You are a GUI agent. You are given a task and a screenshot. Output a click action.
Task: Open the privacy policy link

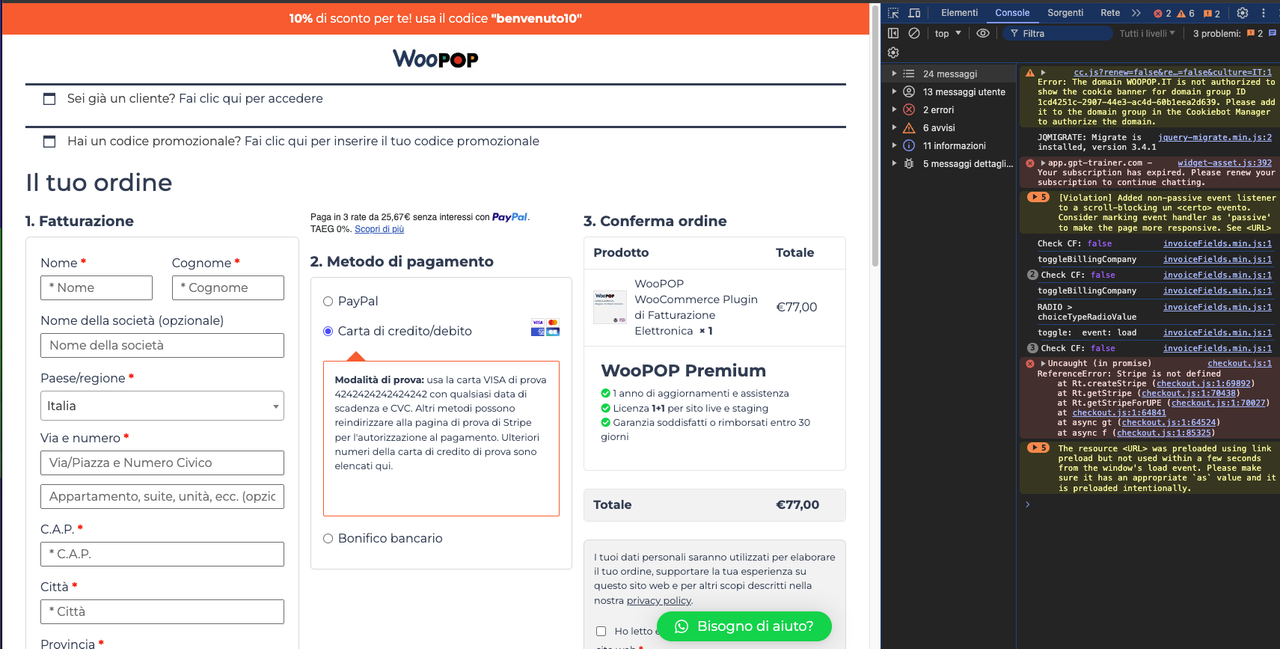659,601
